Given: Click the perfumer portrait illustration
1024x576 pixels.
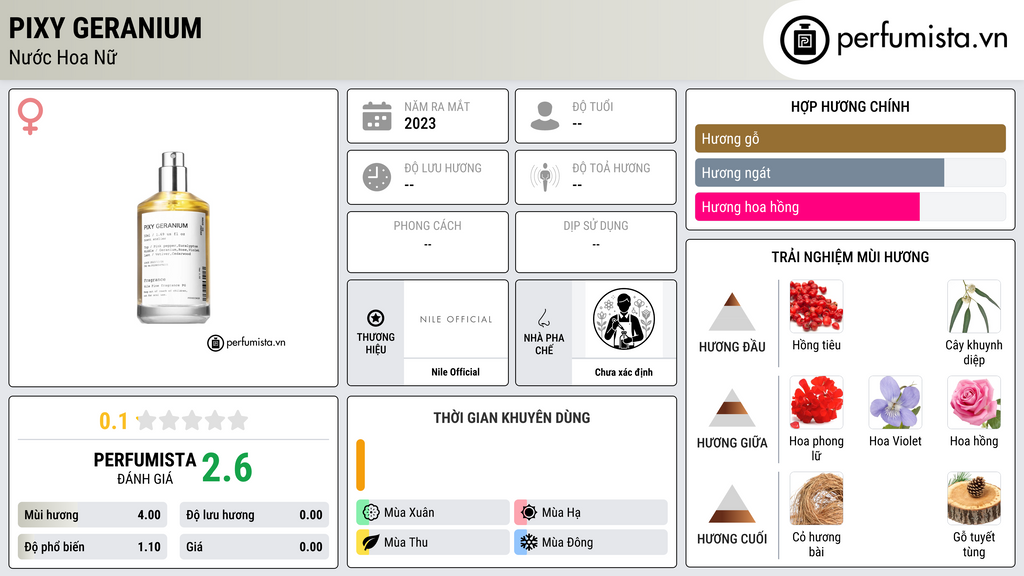Looking at the screenshot, I should 624,319.
